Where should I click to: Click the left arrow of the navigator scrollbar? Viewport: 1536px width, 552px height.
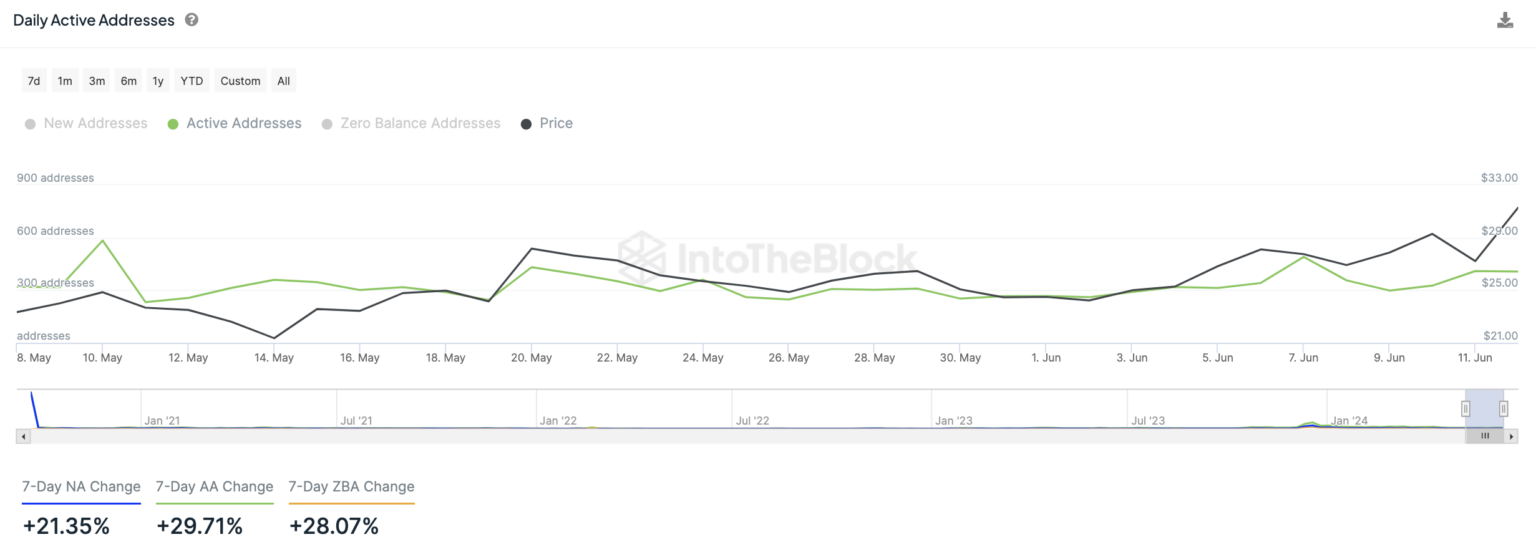(22, 436)
